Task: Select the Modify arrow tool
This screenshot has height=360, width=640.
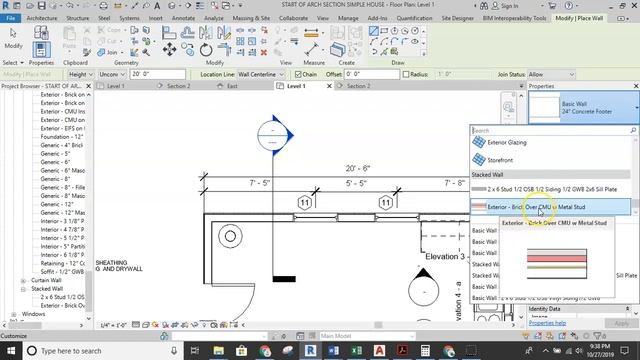Action: click(x=13, y=38)
